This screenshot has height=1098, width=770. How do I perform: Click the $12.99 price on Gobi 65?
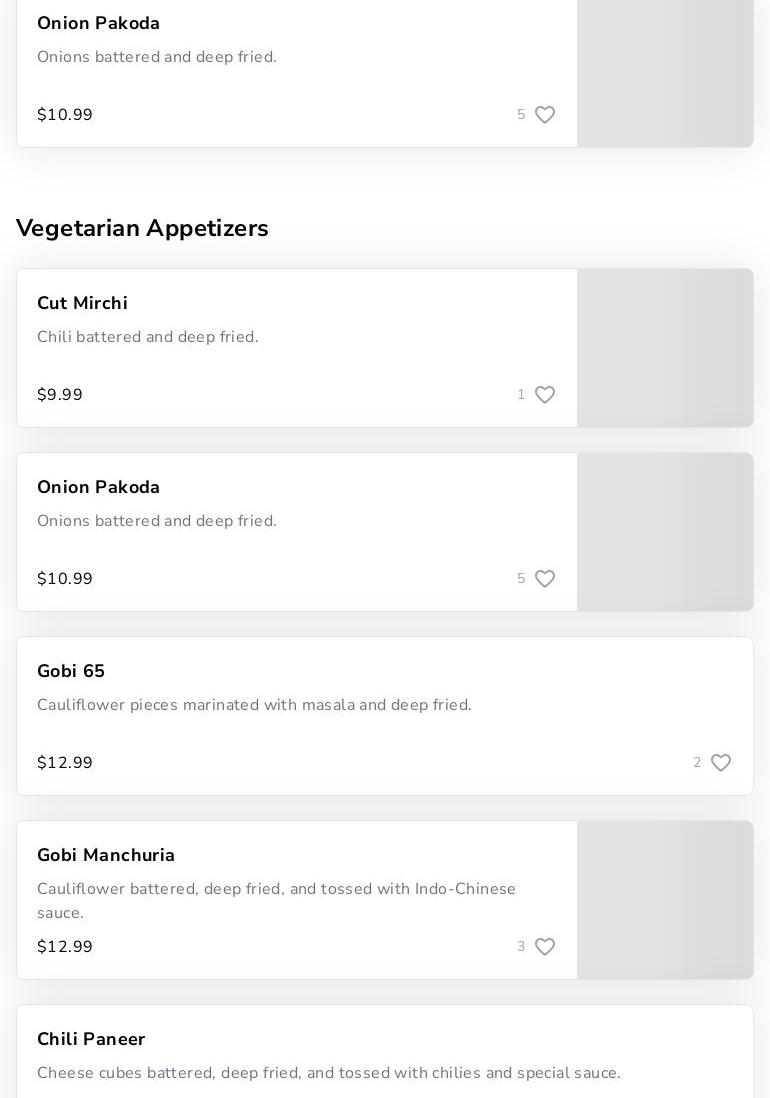click(x=65, y=763)
